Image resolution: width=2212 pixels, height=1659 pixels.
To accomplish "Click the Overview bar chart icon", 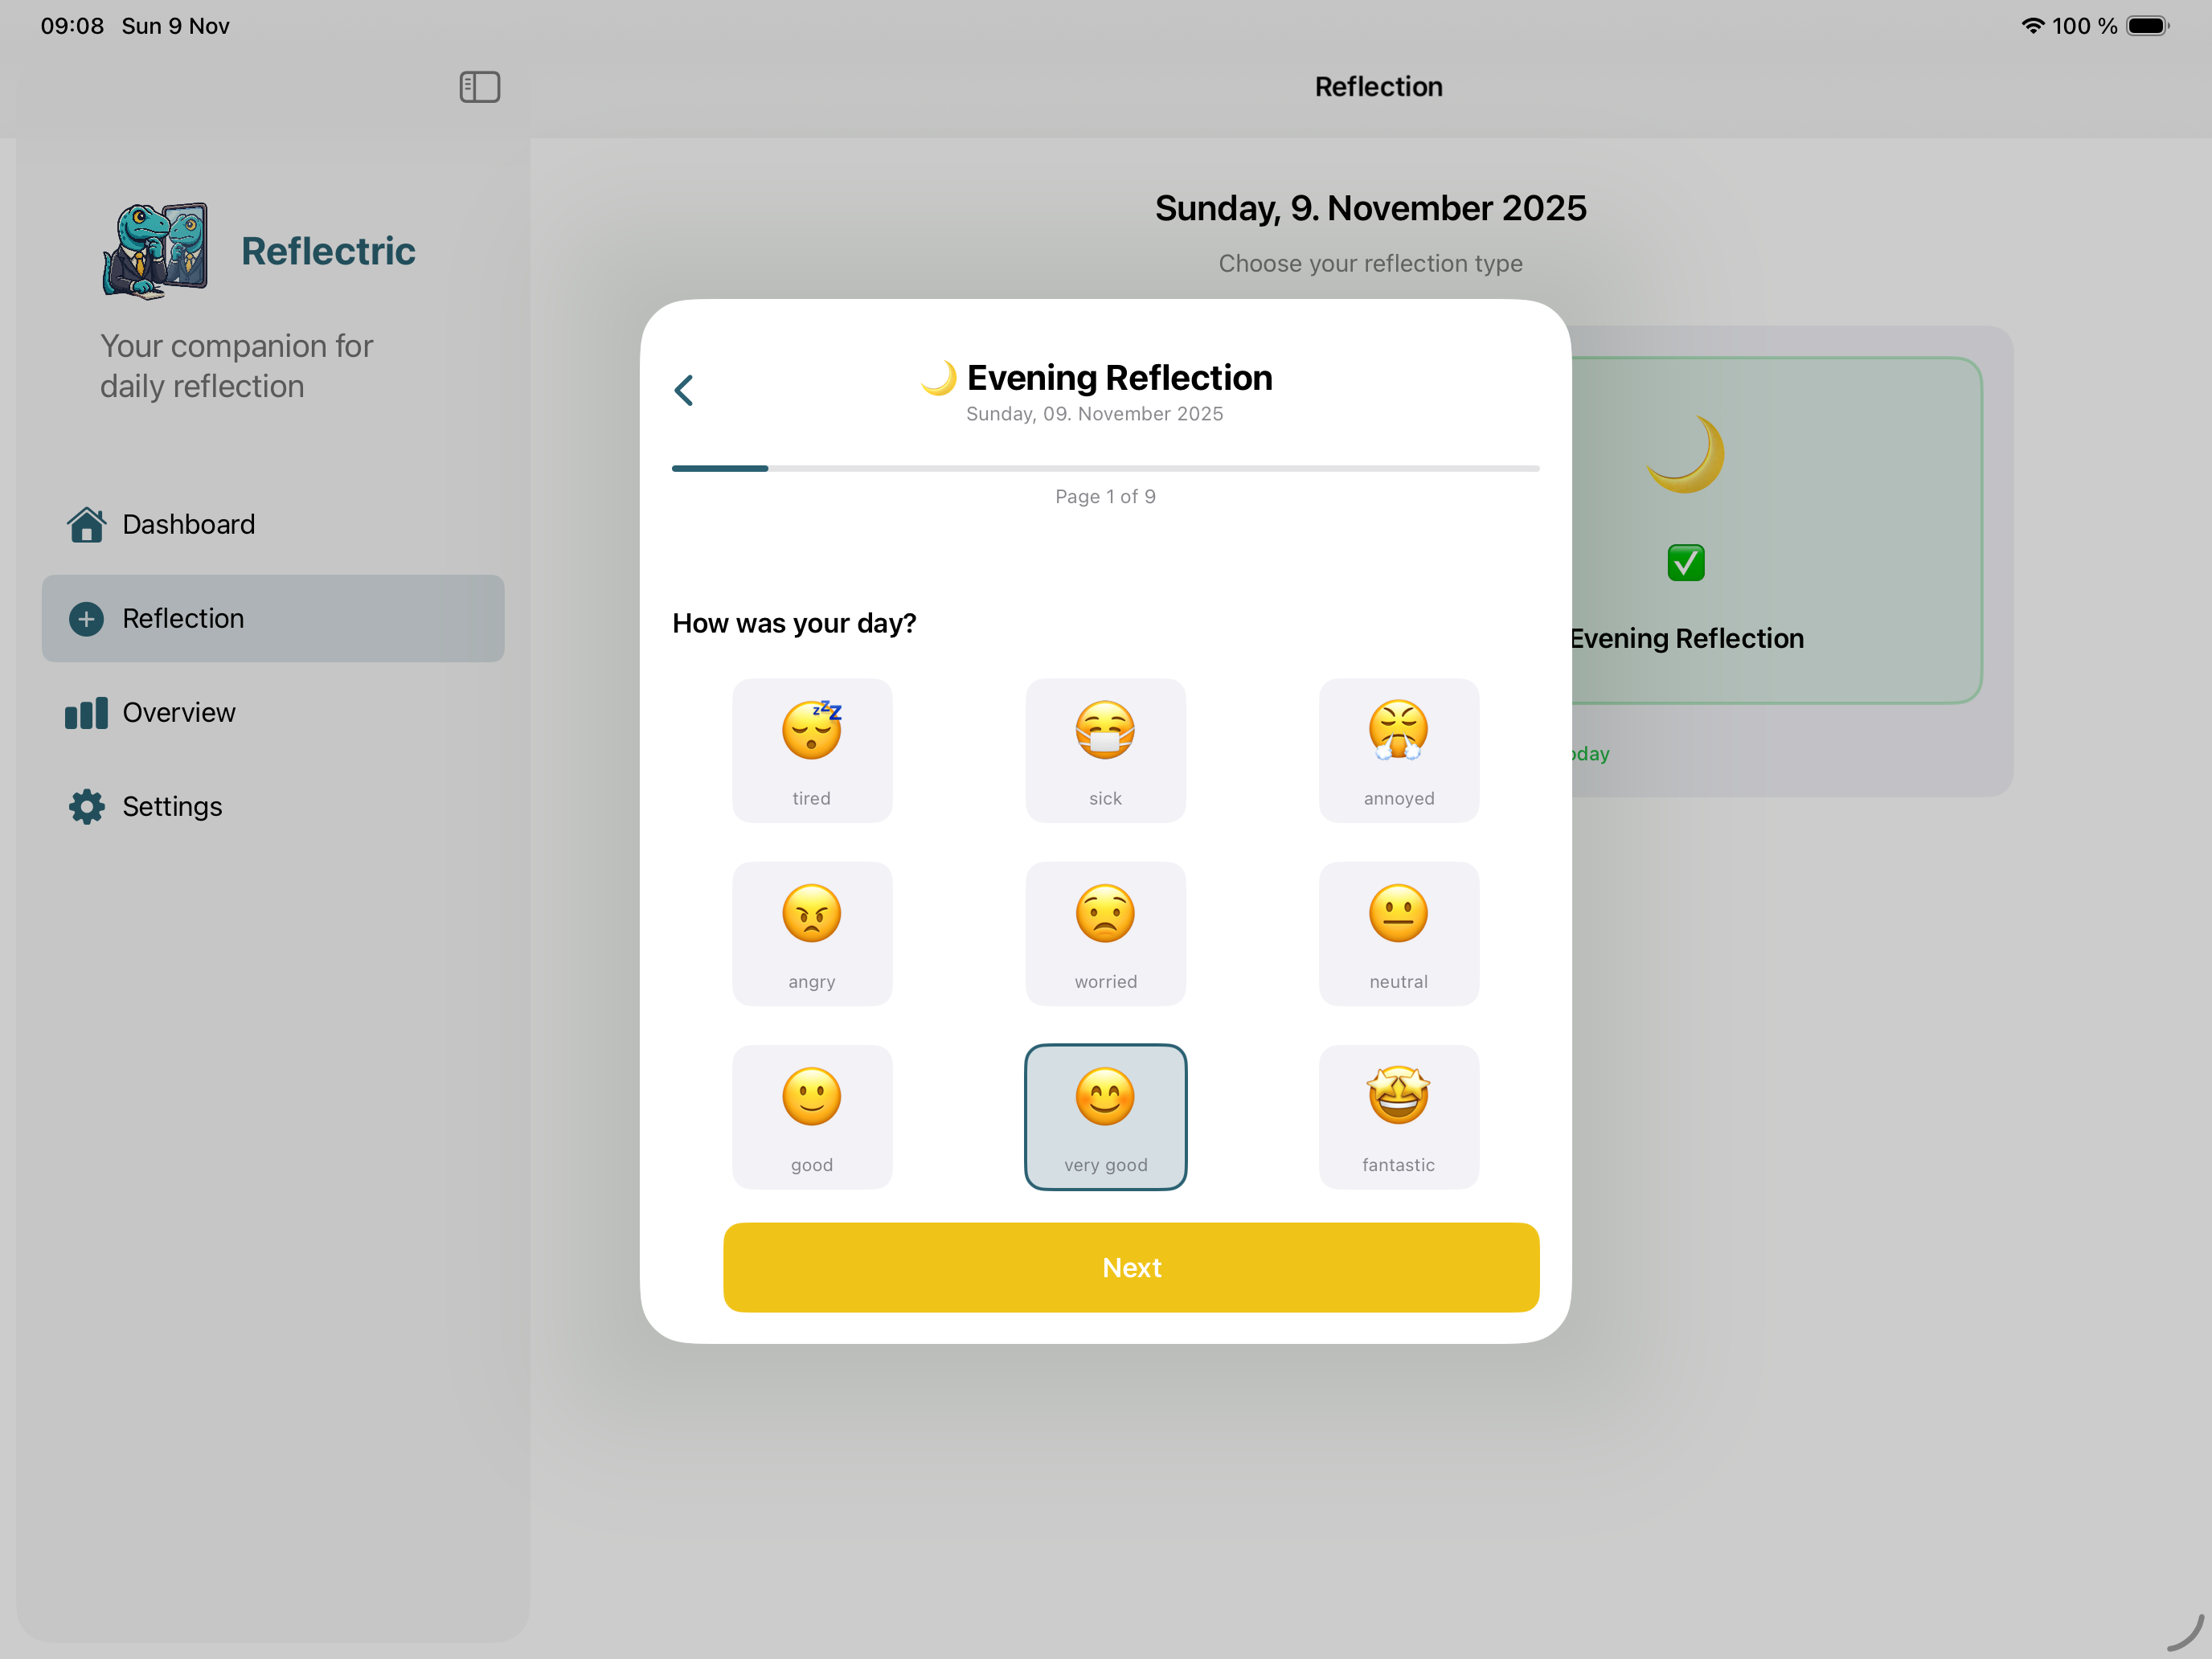I will point(87,713).
